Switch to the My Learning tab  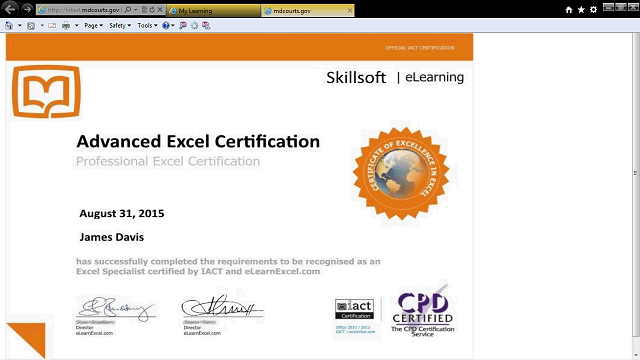213,11
